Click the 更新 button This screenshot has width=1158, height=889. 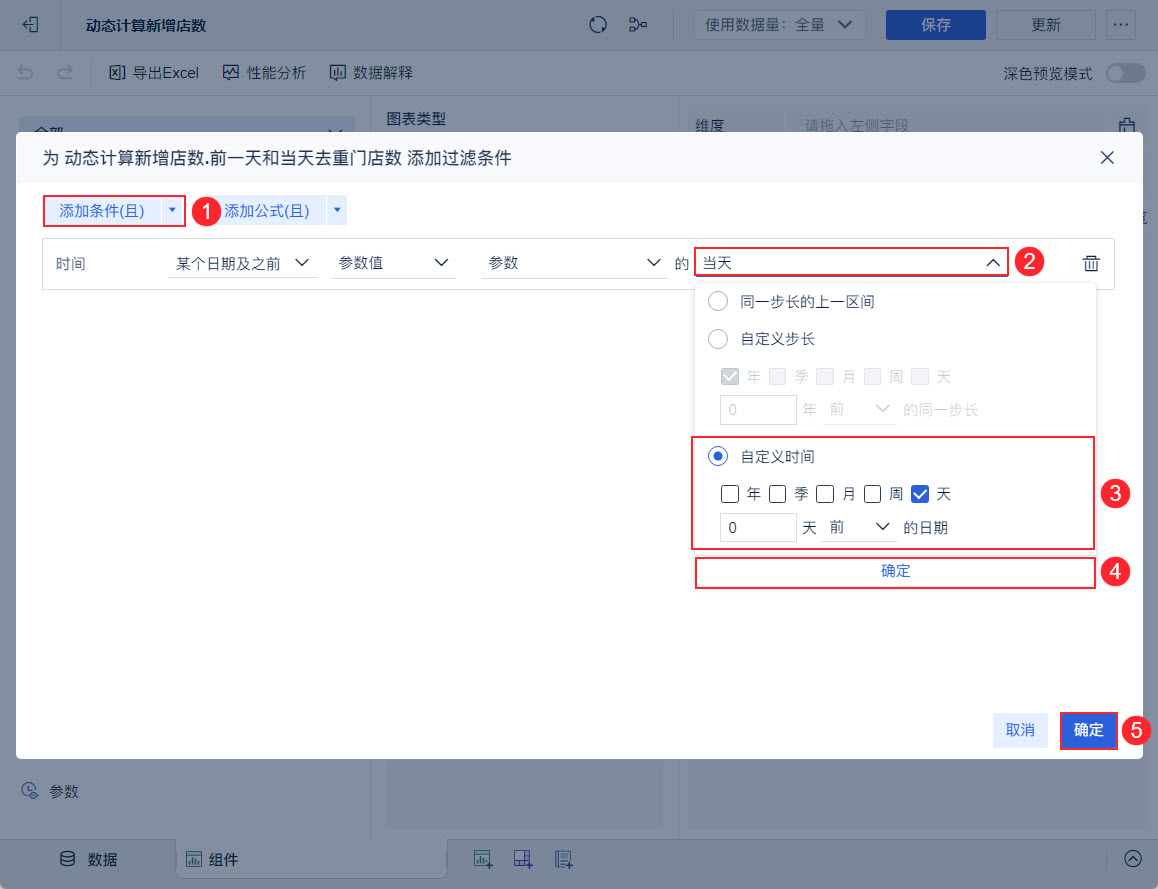1045,25
